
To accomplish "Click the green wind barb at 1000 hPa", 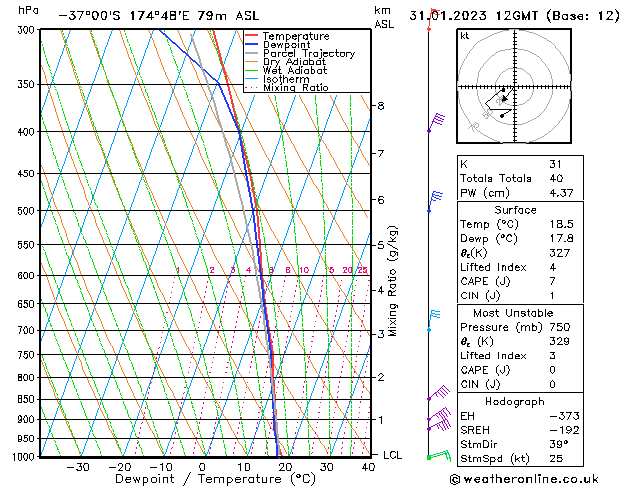I will coord(439,456).
